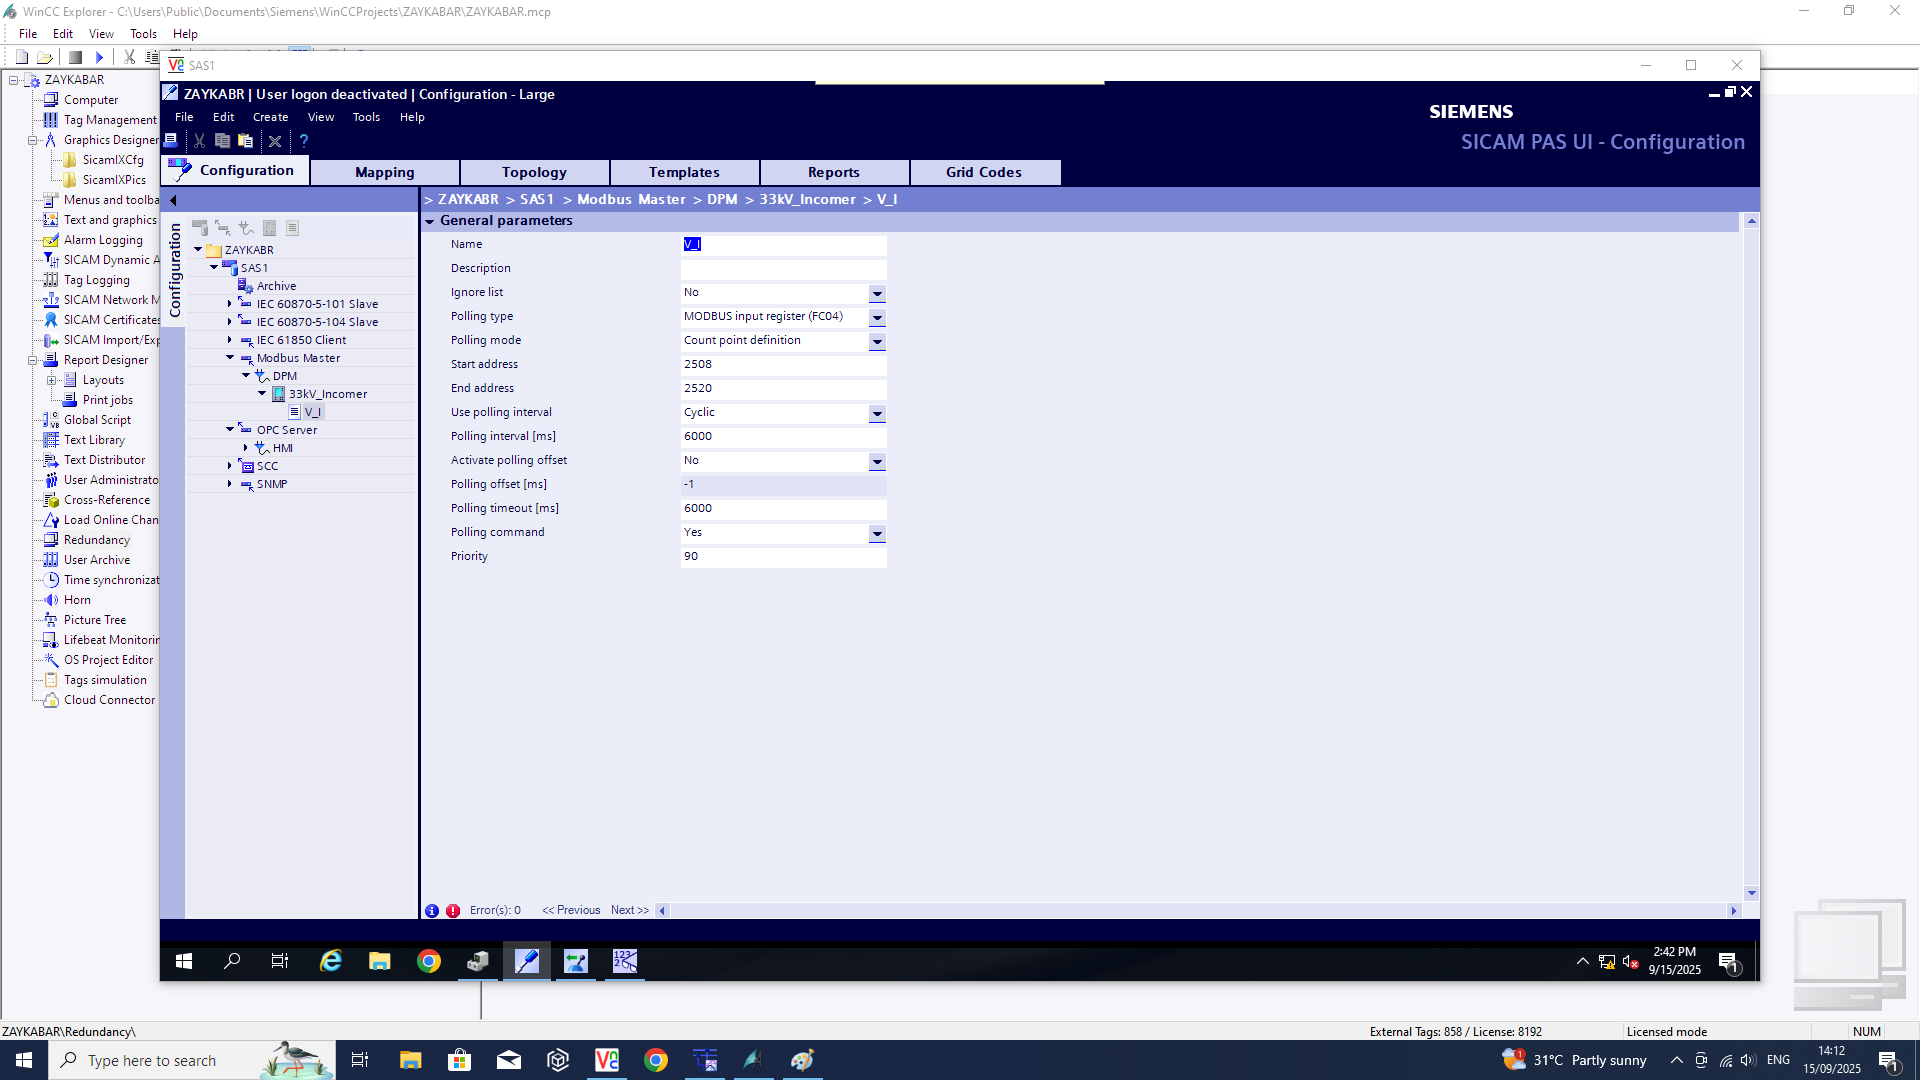Click the << Previous link
The width and height of the screenshot is (1920, 1080).
[x=571, y=910]
